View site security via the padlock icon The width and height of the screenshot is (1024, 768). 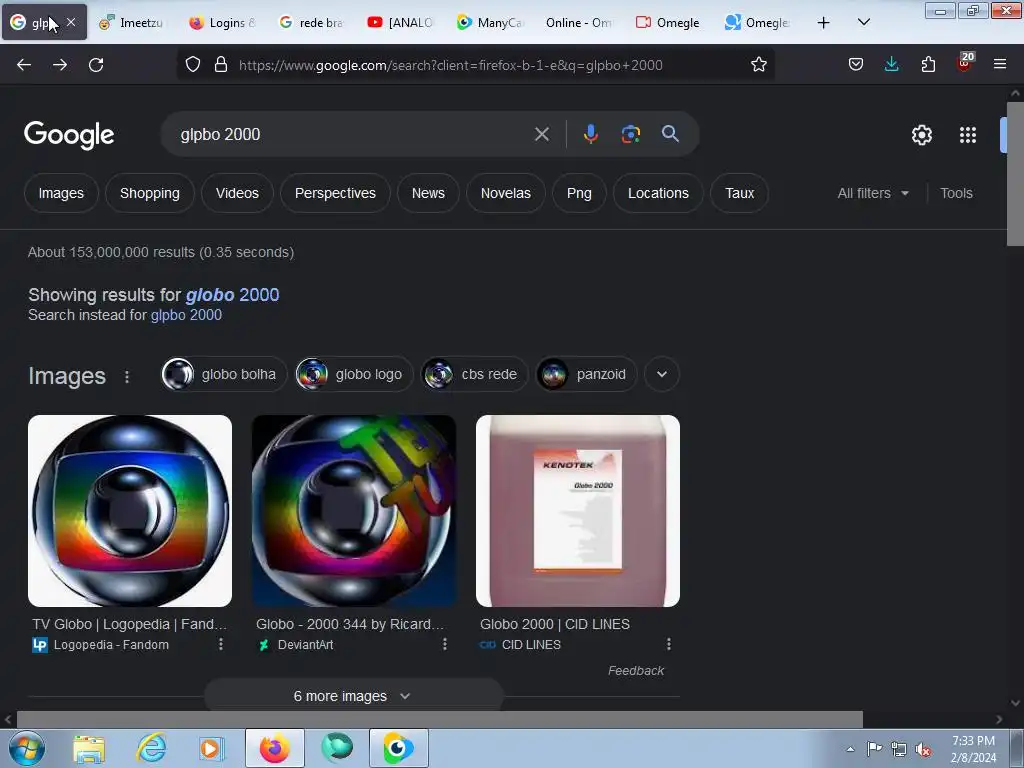(221, 65)
